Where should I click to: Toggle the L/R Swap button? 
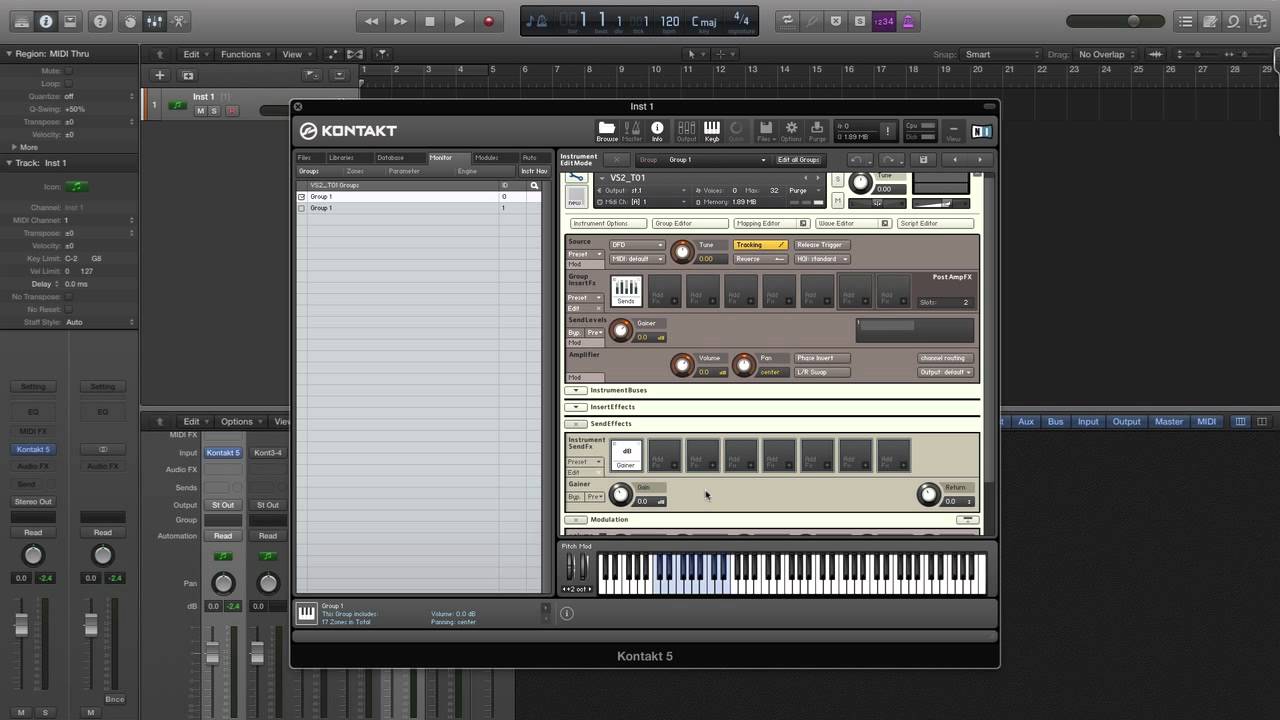821,372
